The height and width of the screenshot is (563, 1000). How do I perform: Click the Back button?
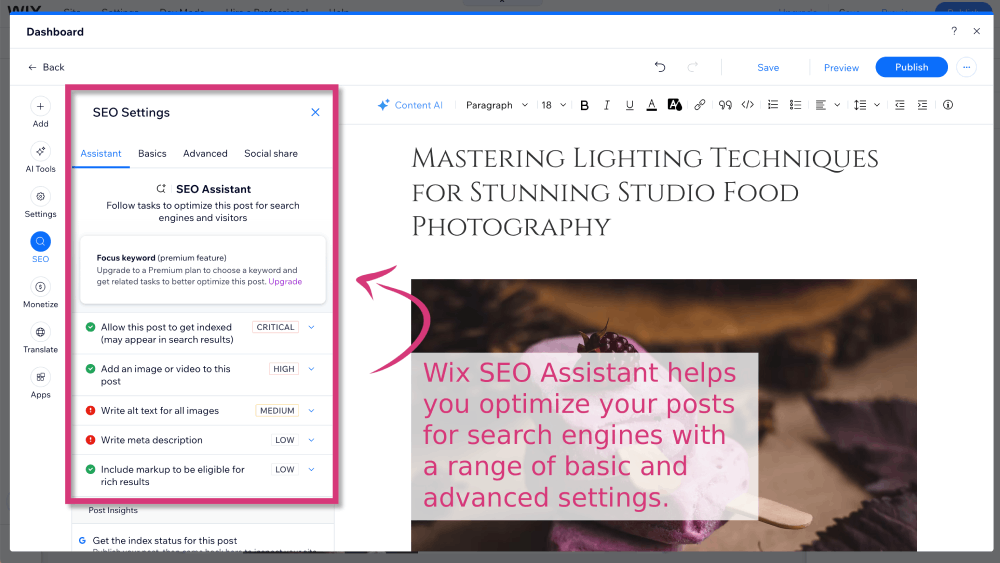click(x=46, y=67)
